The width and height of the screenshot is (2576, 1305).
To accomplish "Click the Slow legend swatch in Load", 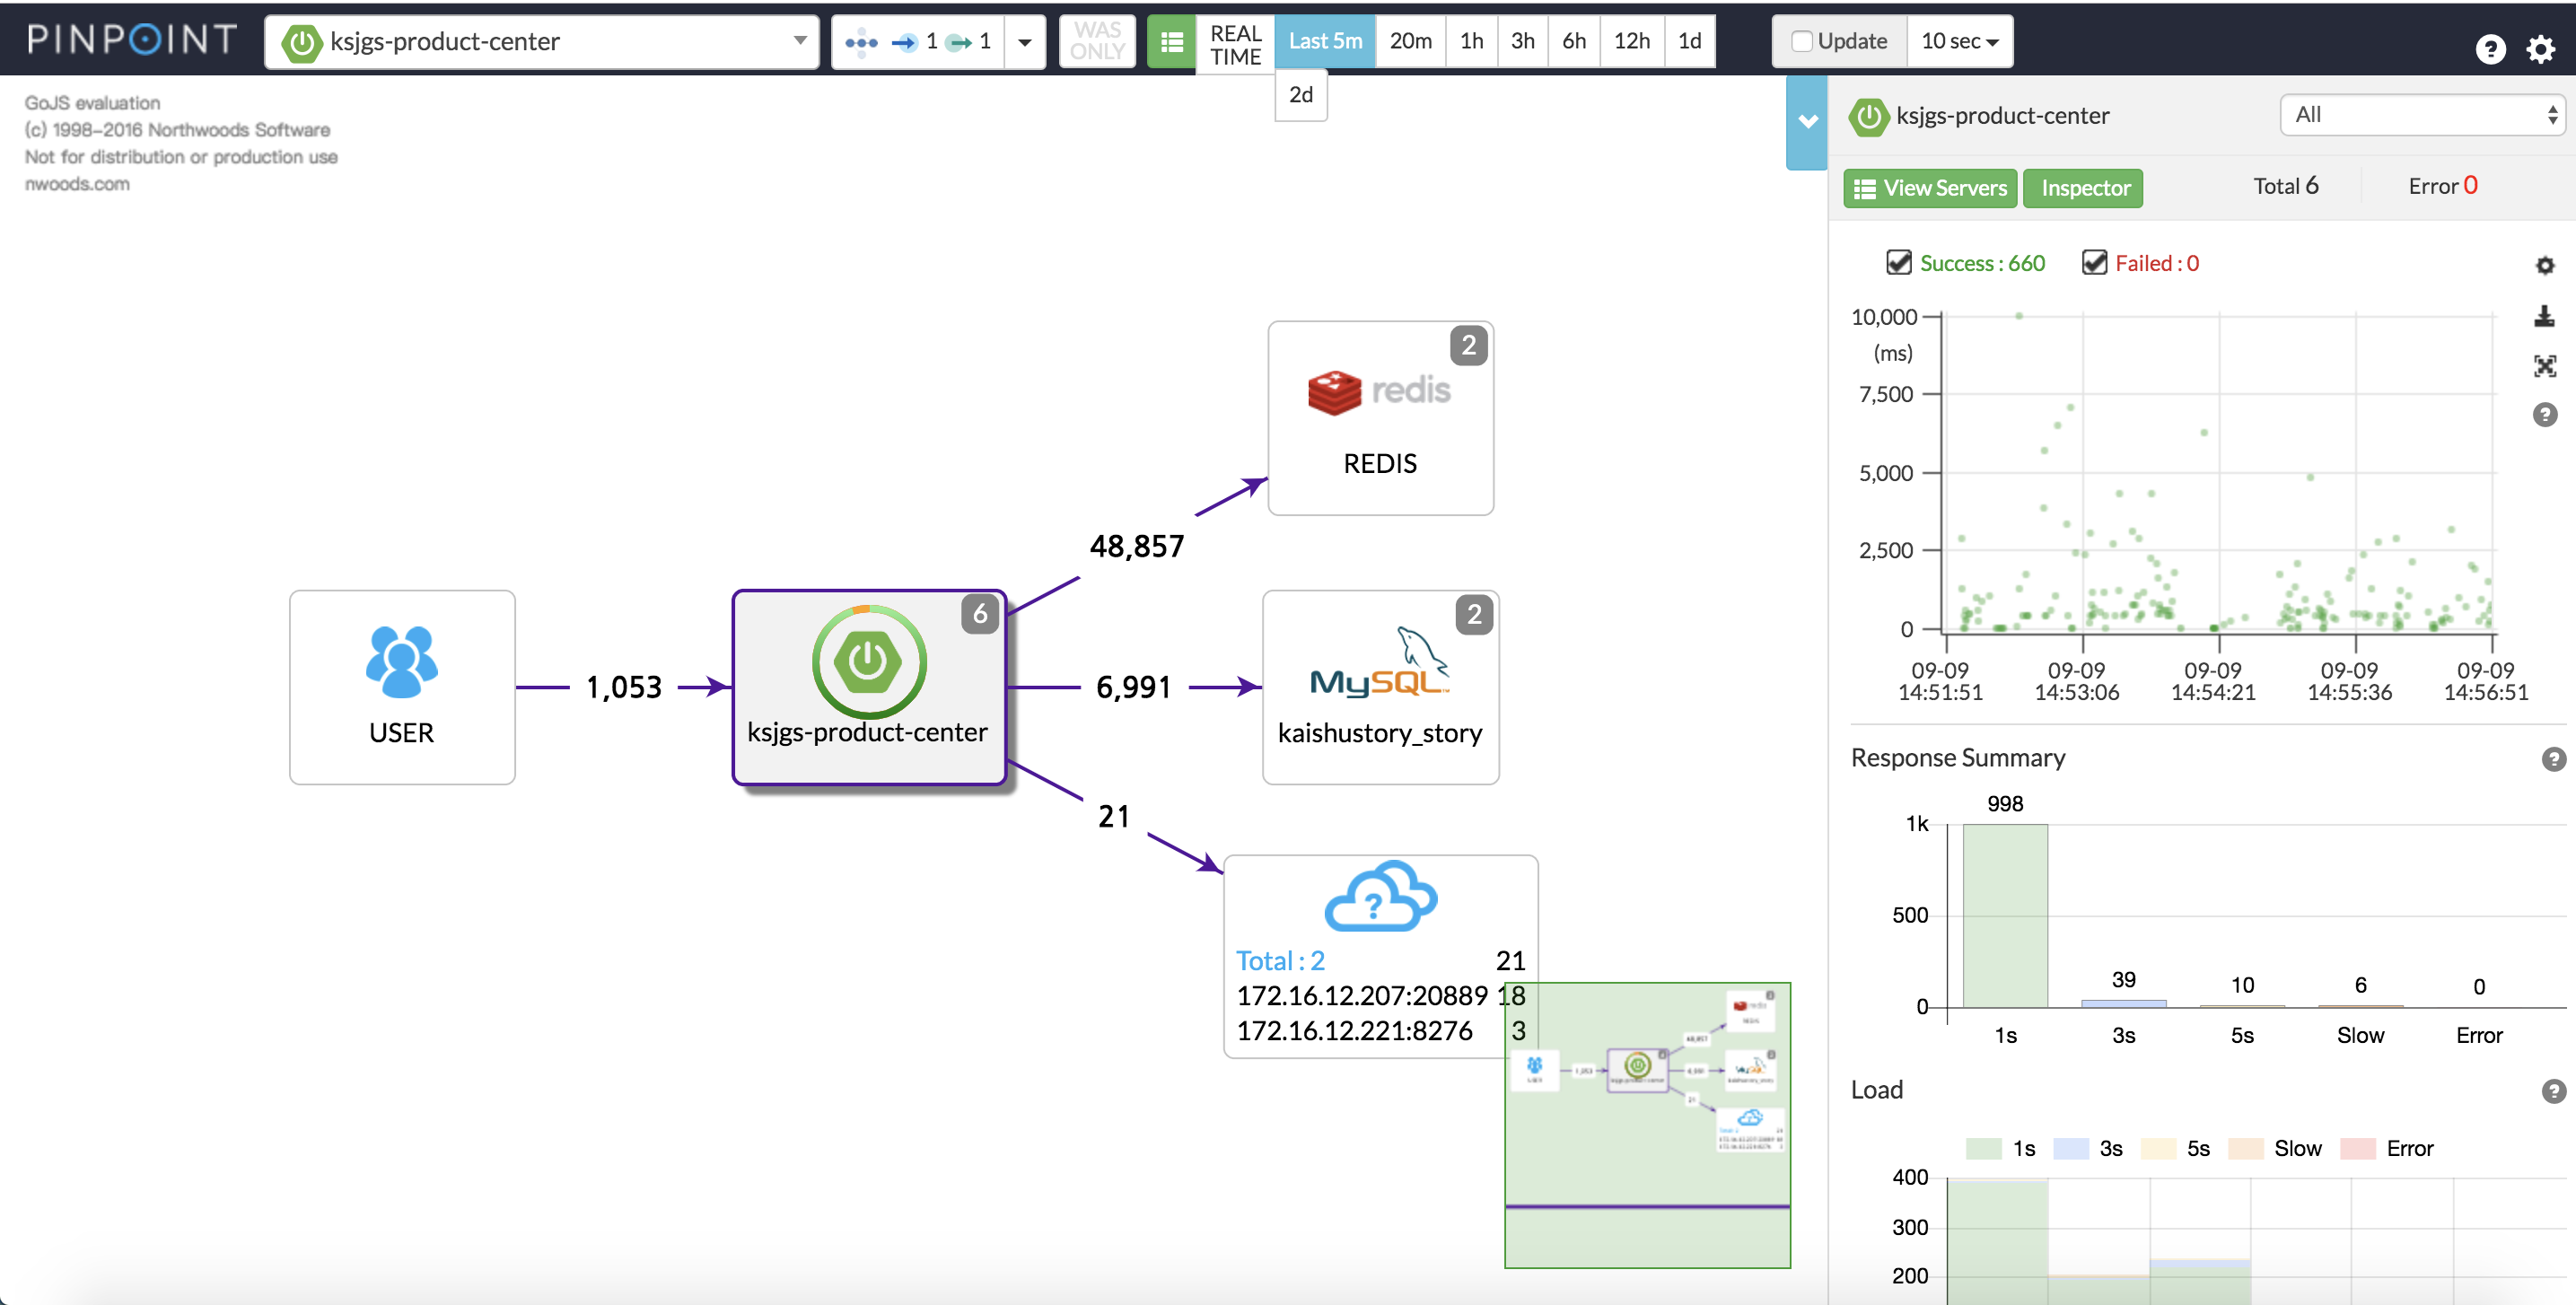I will (x=2246, y=1148).
